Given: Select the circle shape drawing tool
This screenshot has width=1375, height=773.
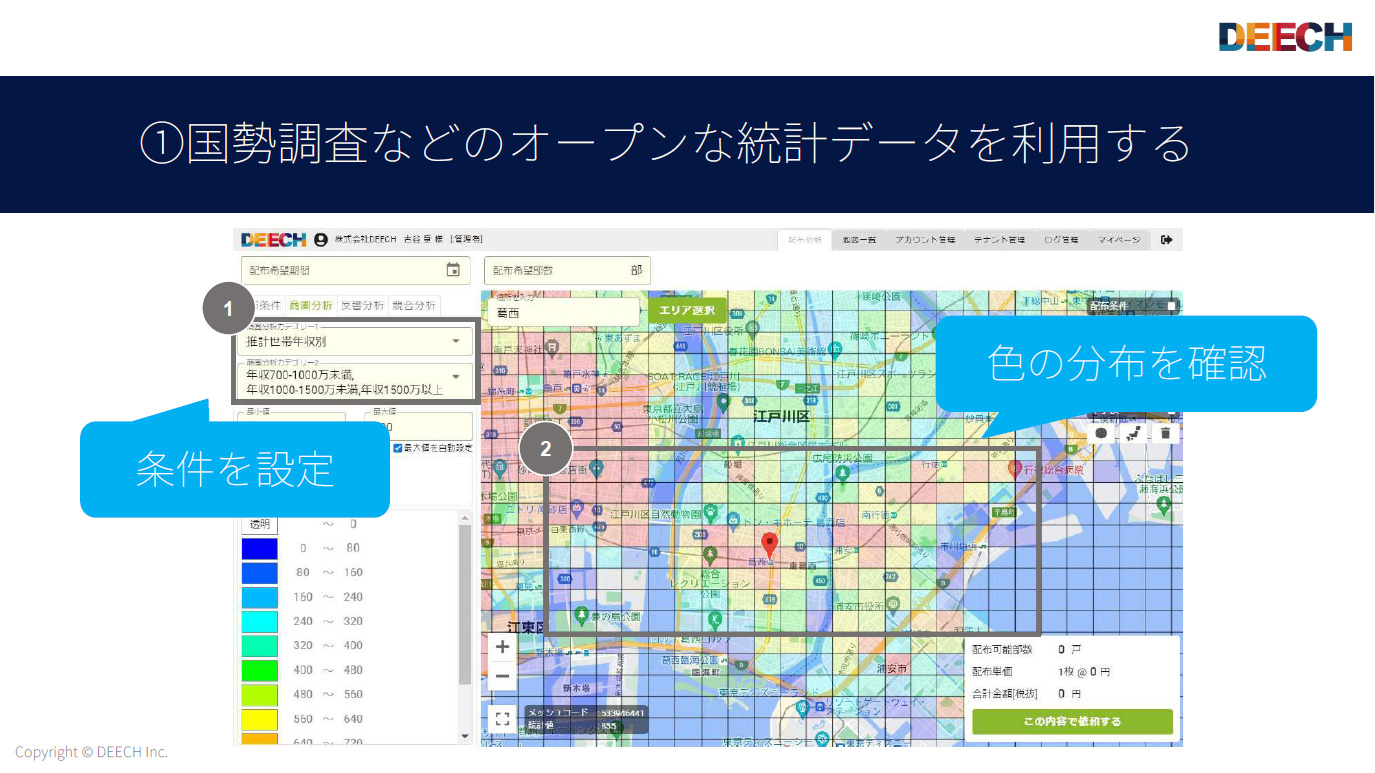Looking at the screenshot, I should [1101, 433].
